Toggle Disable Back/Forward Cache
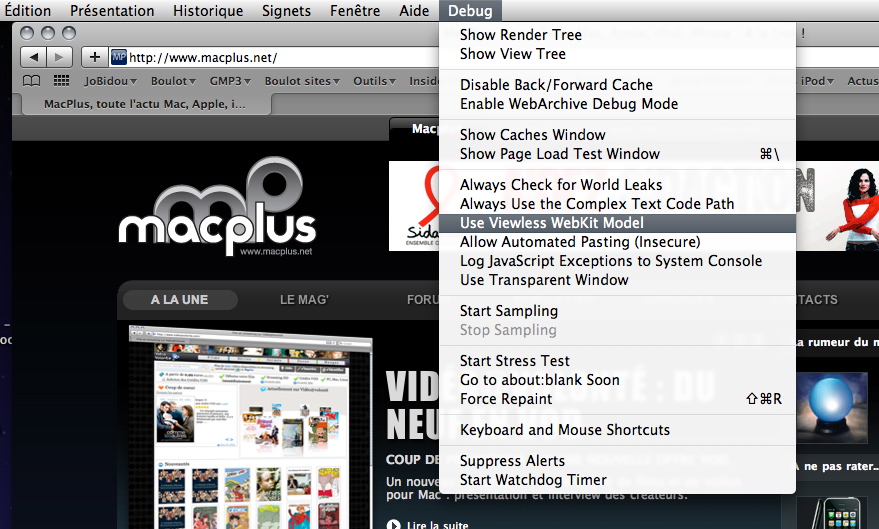 [x=617, y=85]
